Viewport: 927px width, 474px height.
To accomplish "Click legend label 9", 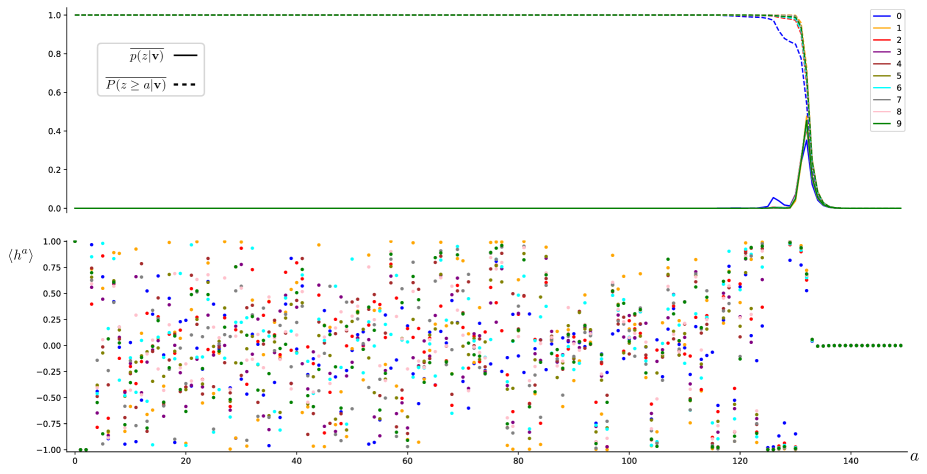I will [899, 124].
